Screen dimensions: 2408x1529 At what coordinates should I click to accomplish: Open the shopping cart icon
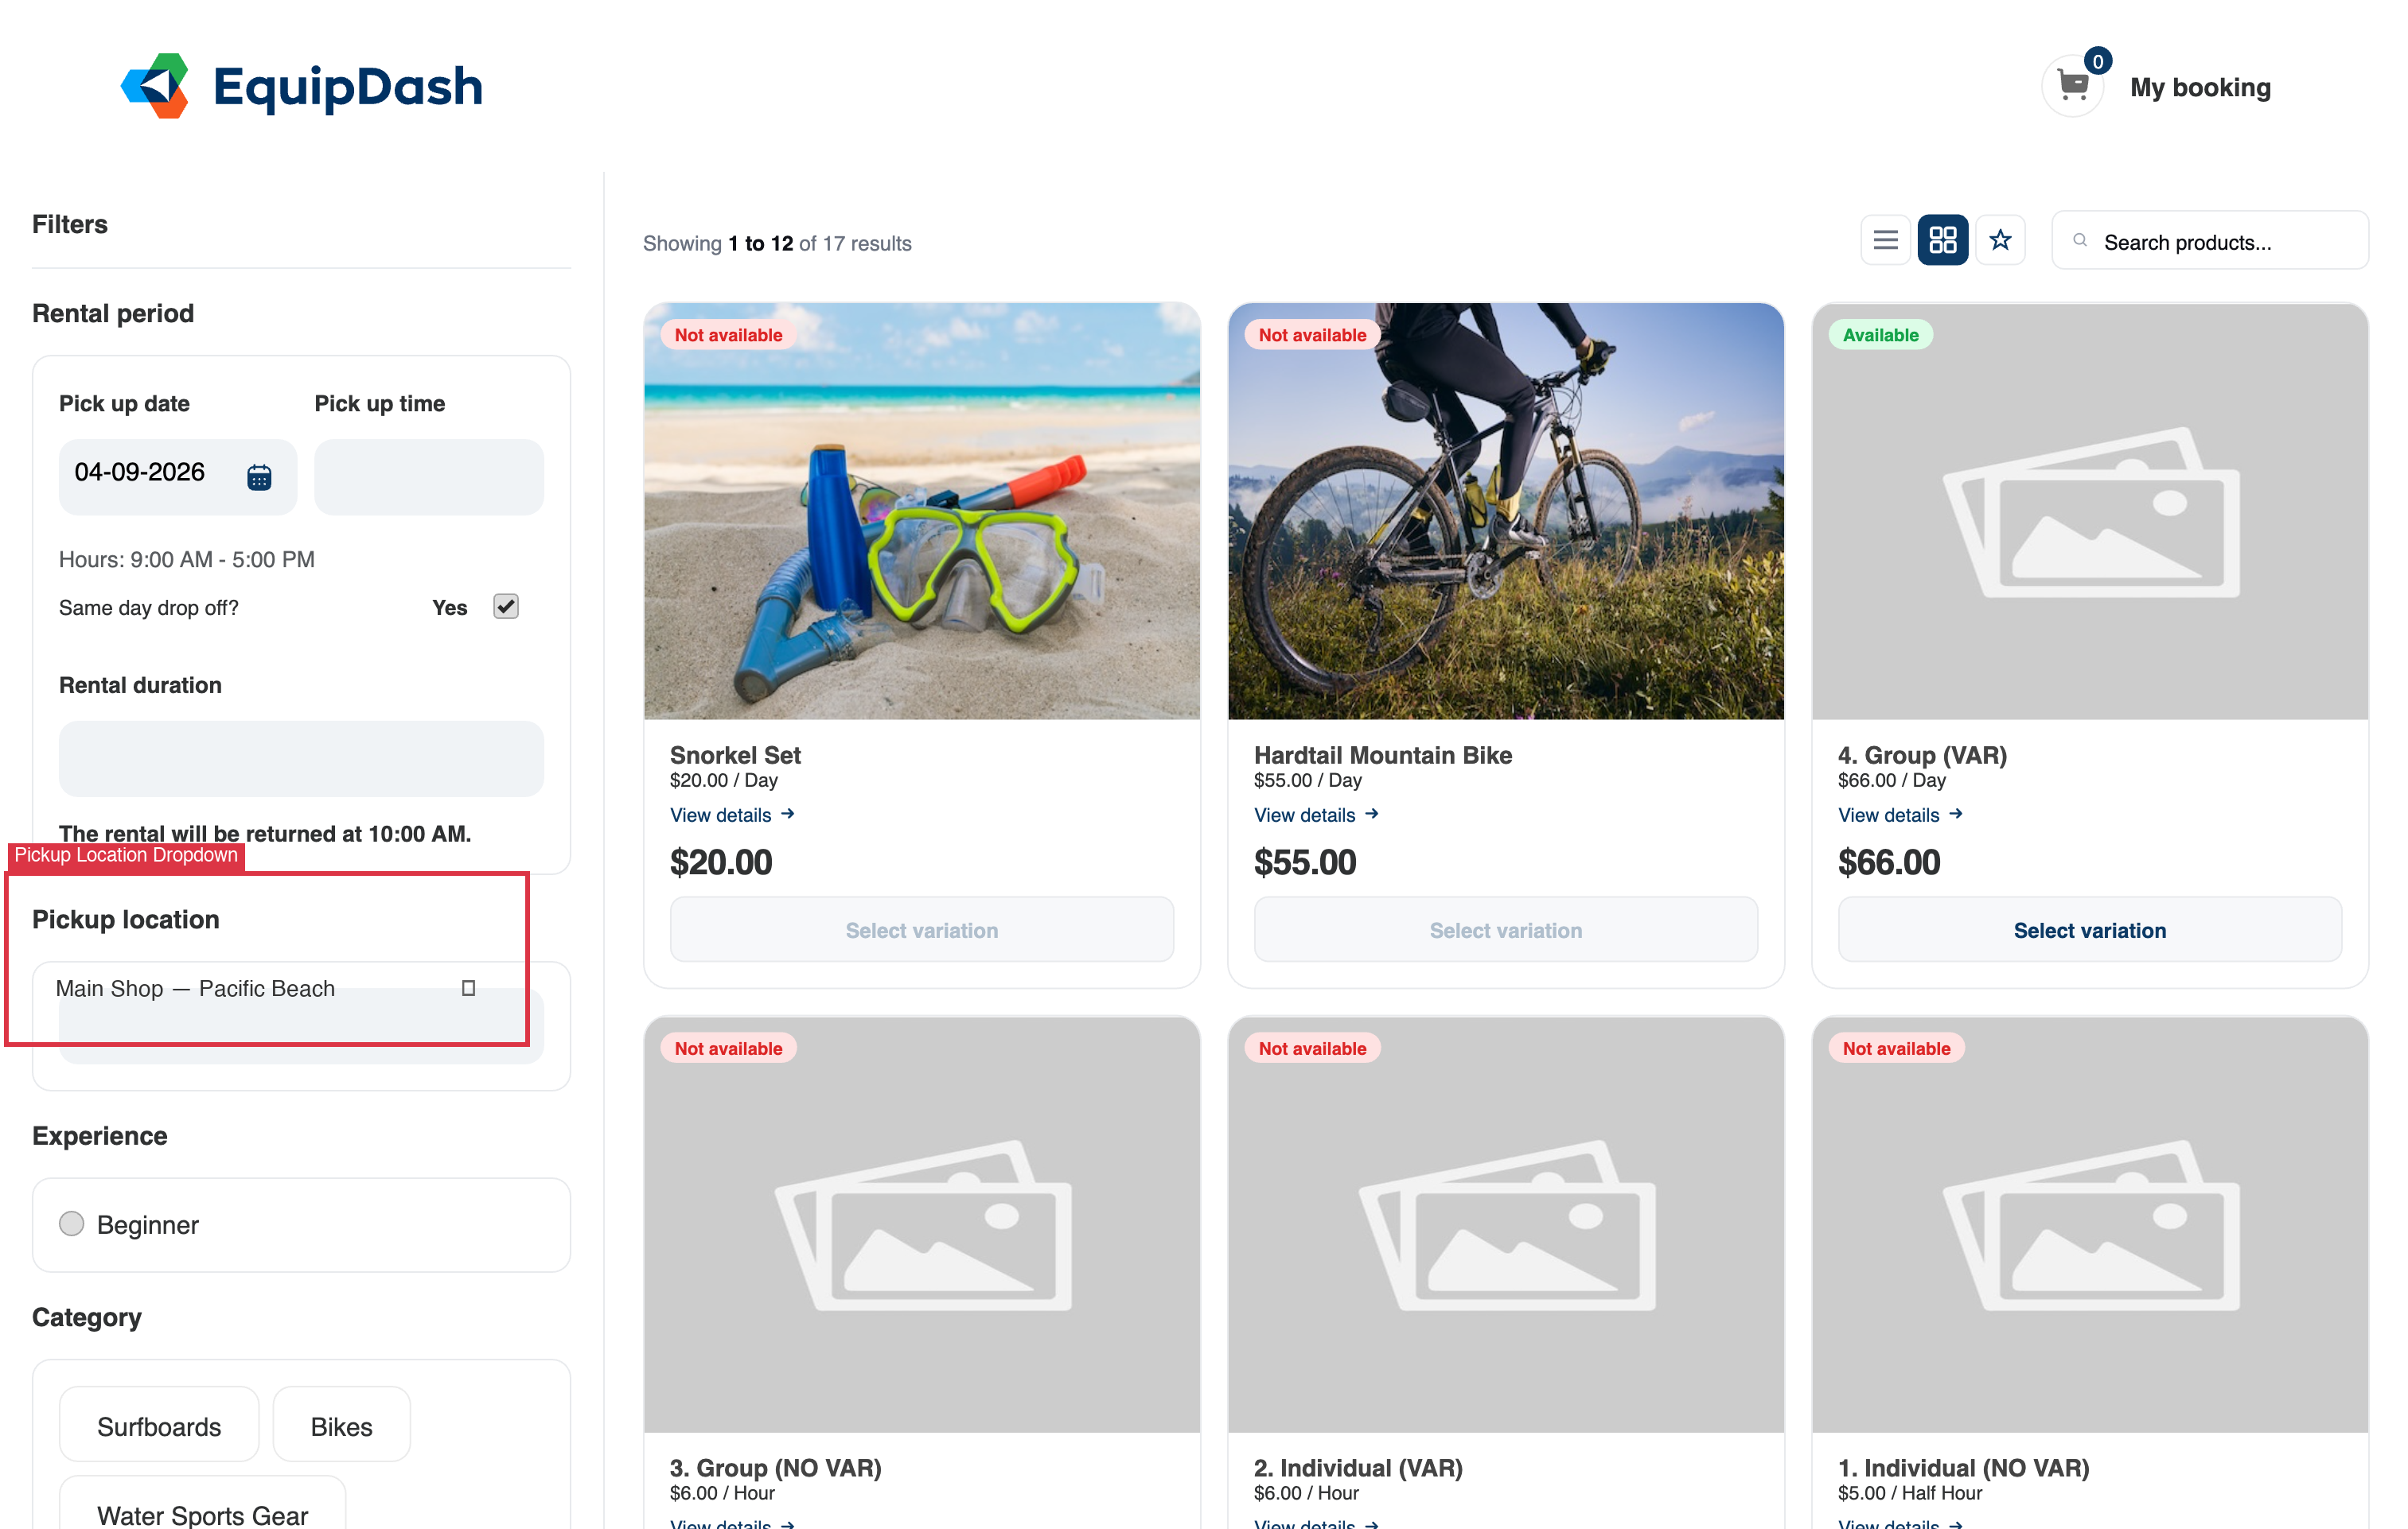(x=2073, y=86)
